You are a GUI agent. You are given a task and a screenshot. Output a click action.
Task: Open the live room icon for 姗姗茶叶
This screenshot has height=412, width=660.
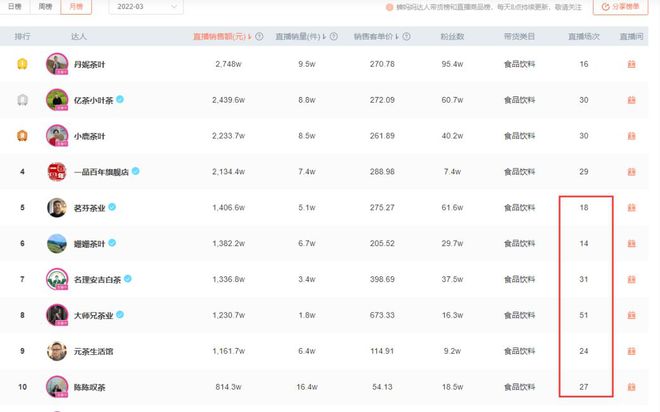pyautogui.click(x=631, y=244)
